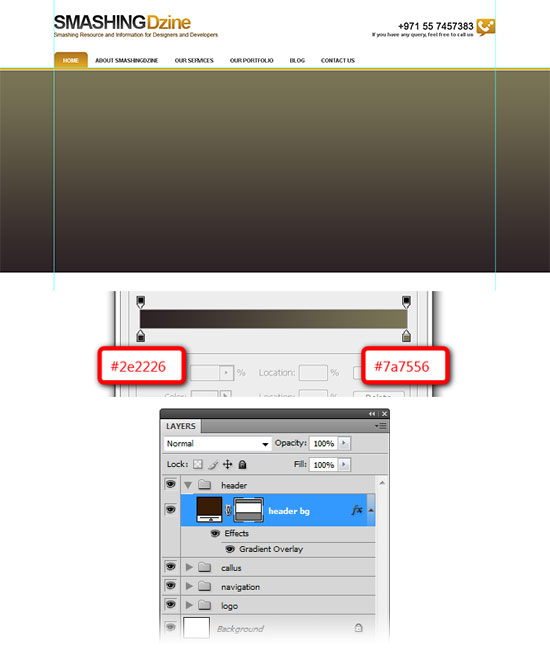This screenshot has height=650, width=550.
Task: Click gradient editor Location input field
Action: coord(313,373)
